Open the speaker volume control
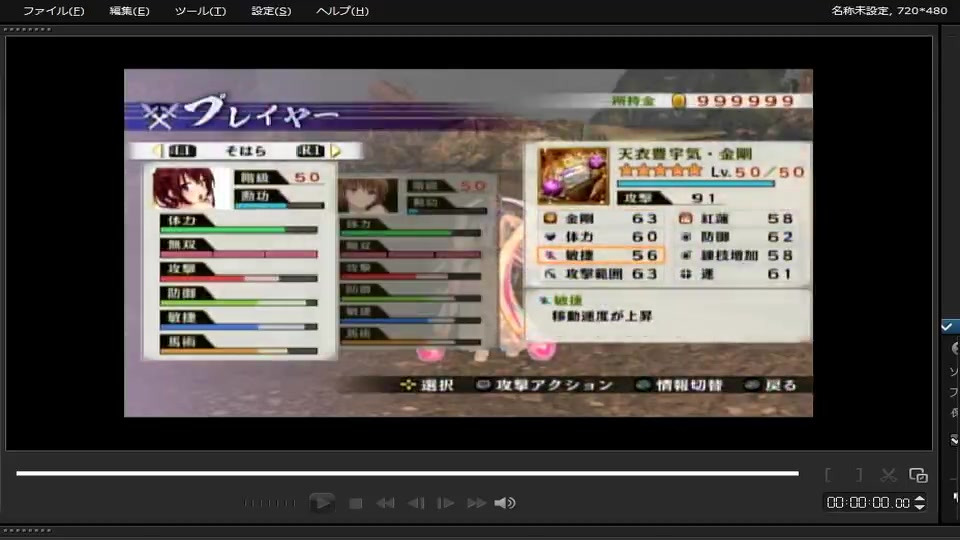 pyautogui.click(x=505, y=503)
